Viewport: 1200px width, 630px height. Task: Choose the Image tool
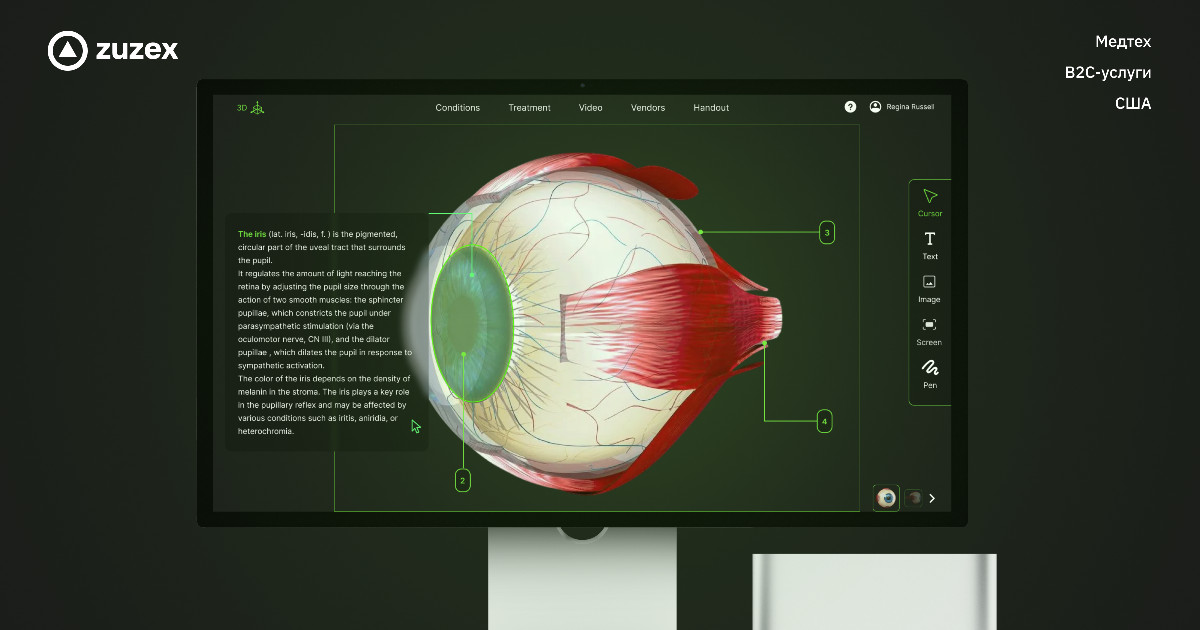[x=929, y=287]
